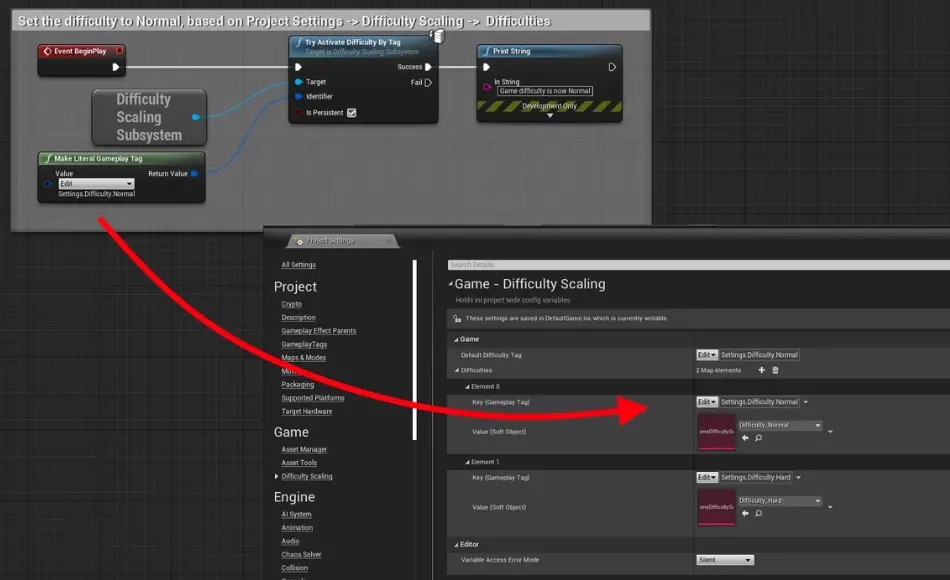This screenshot has height=580, width=950.
Task: Click the Fail execution output pin
Action: [x=428, y=82]
